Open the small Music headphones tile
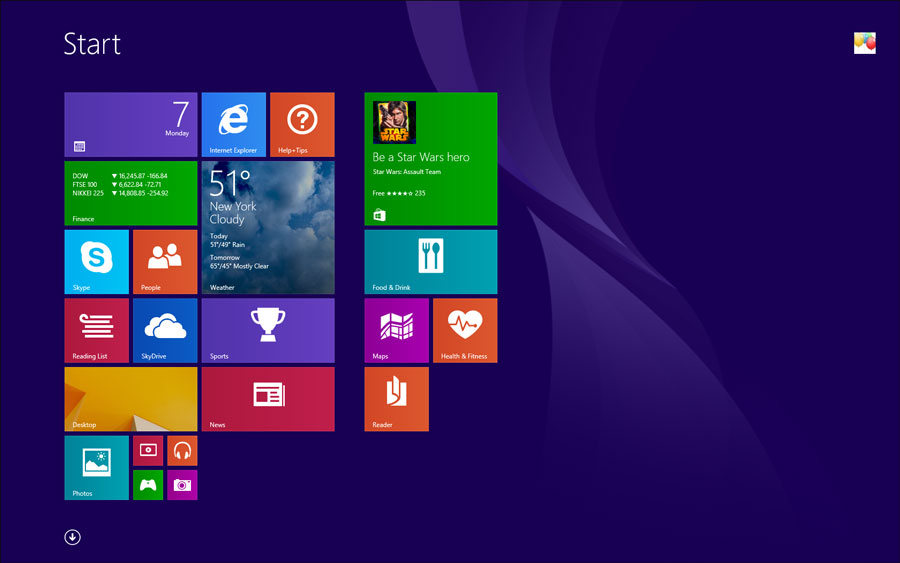900x563 pixels. click(x=183, y=451)
